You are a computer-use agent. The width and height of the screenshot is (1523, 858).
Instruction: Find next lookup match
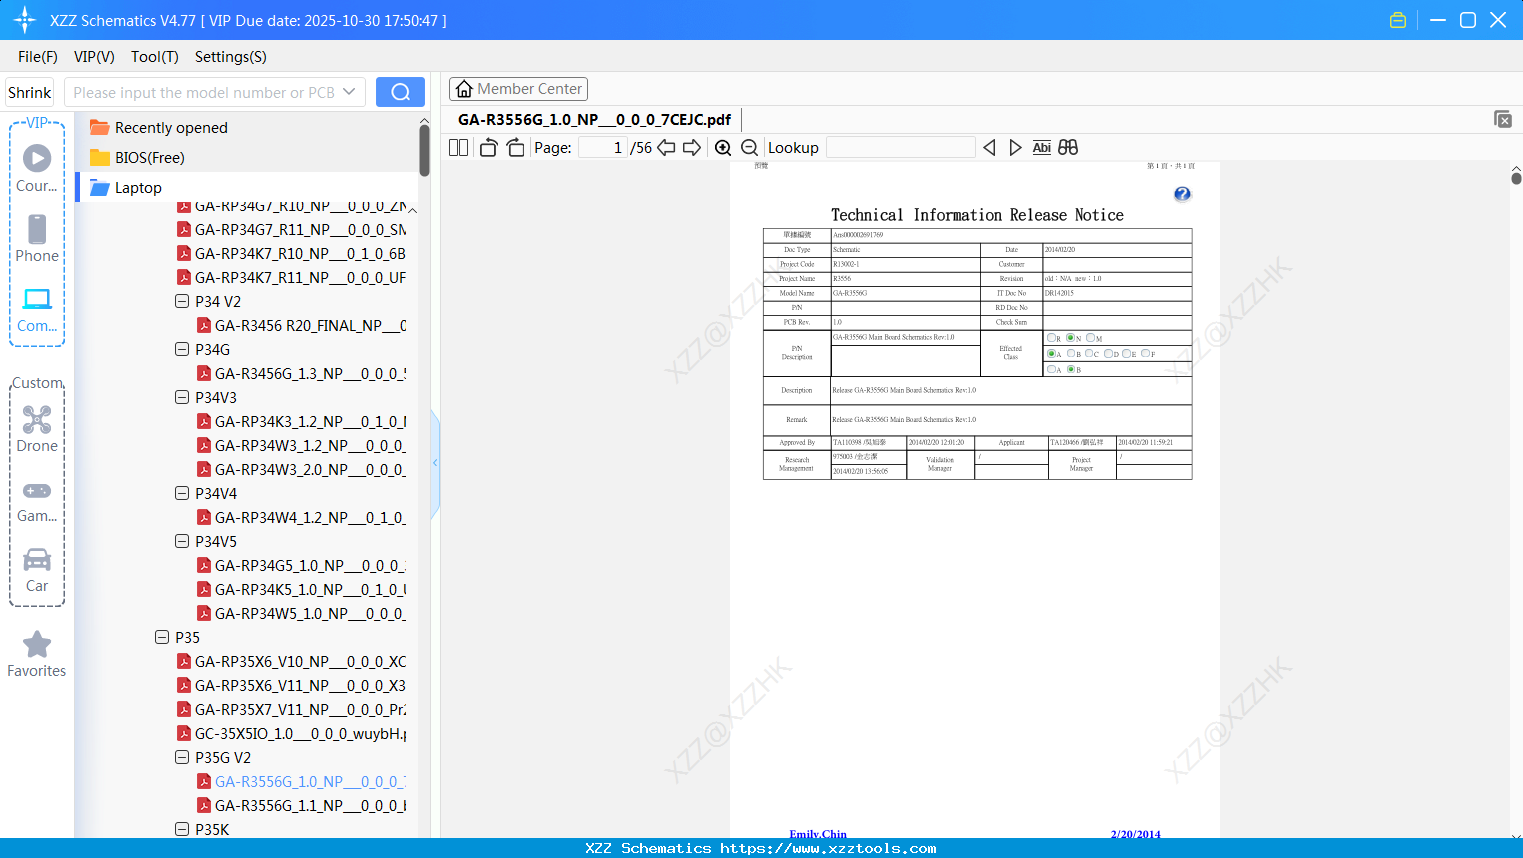click(1015, 147)
